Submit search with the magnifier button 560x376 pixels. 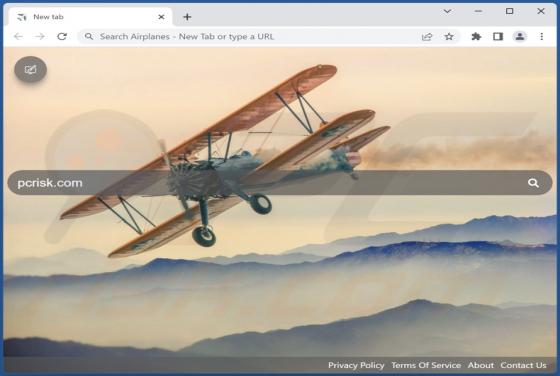coord(533,183)
